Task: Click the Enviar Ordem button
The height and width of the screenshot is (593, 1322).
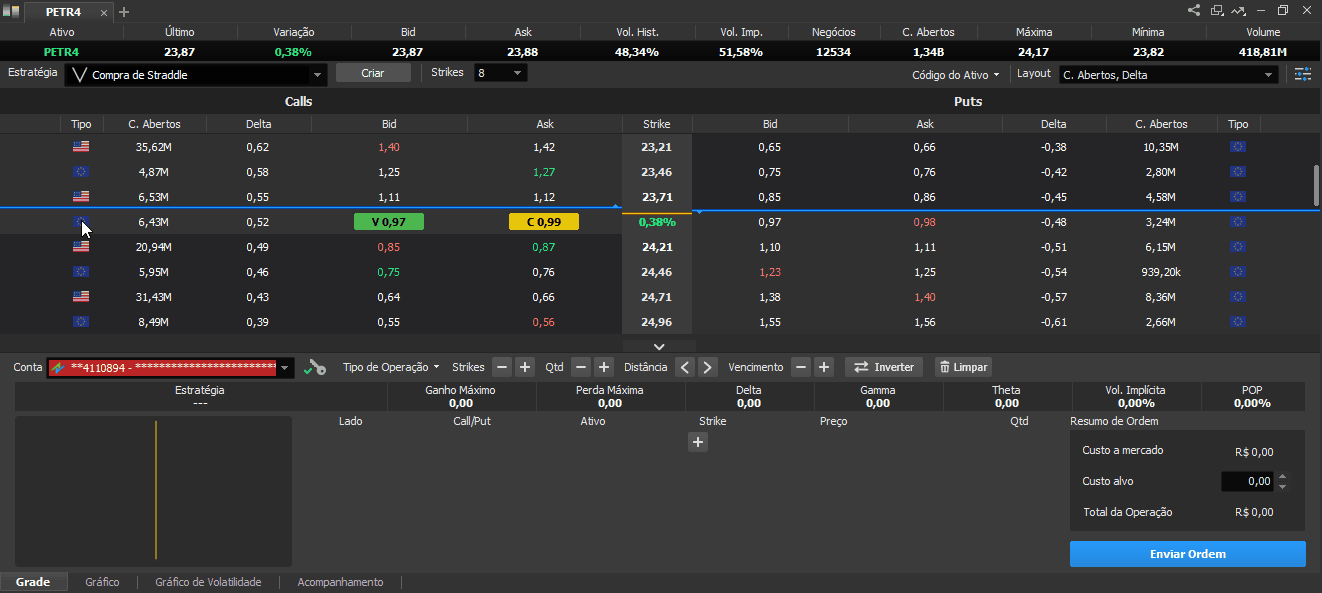Action: tap(1187, 554)
